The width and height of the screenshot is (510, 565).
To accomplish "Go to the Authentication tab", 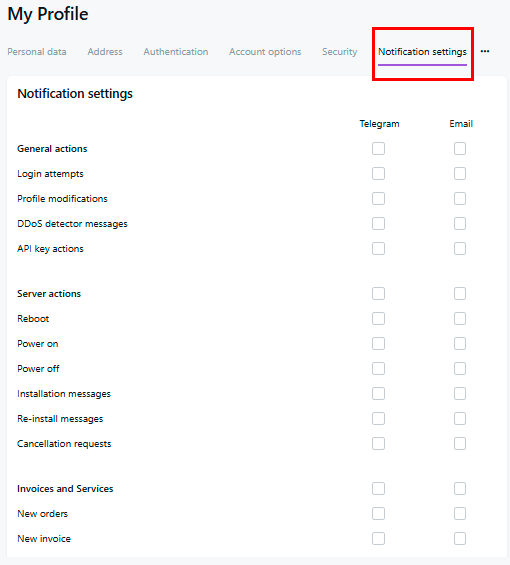I will pyautogui.click(x=176, y=52).
